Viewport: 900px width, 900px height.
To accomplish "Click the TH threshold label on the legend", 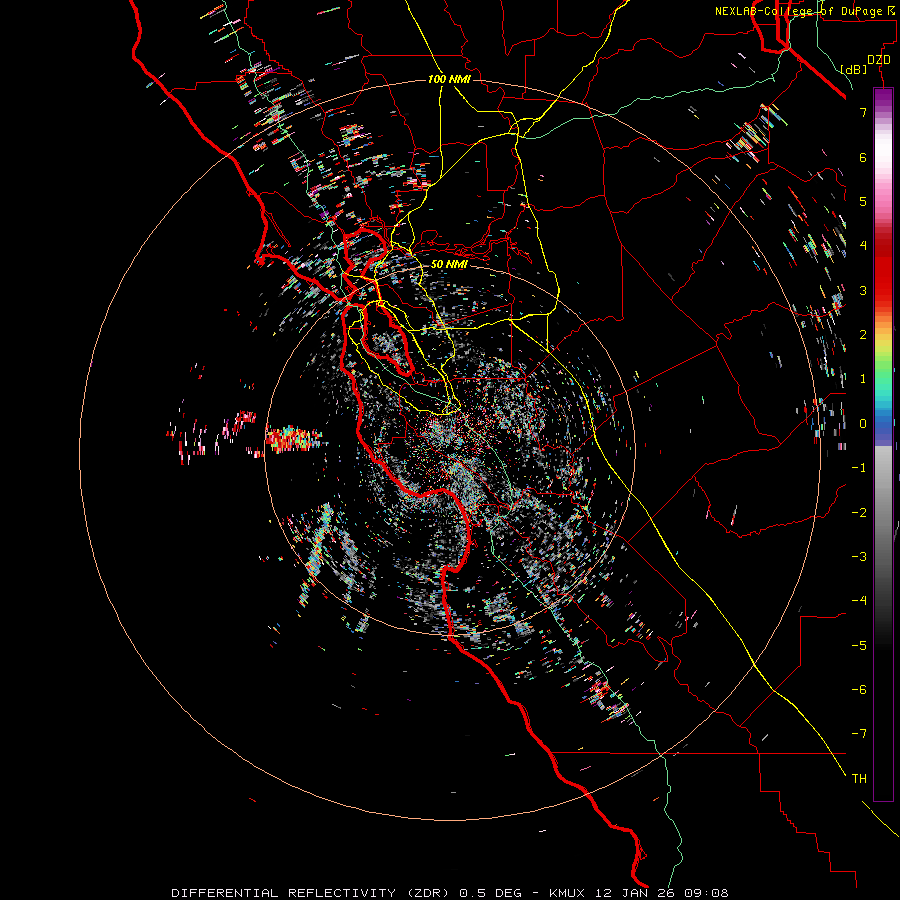I will pos(859,779).
